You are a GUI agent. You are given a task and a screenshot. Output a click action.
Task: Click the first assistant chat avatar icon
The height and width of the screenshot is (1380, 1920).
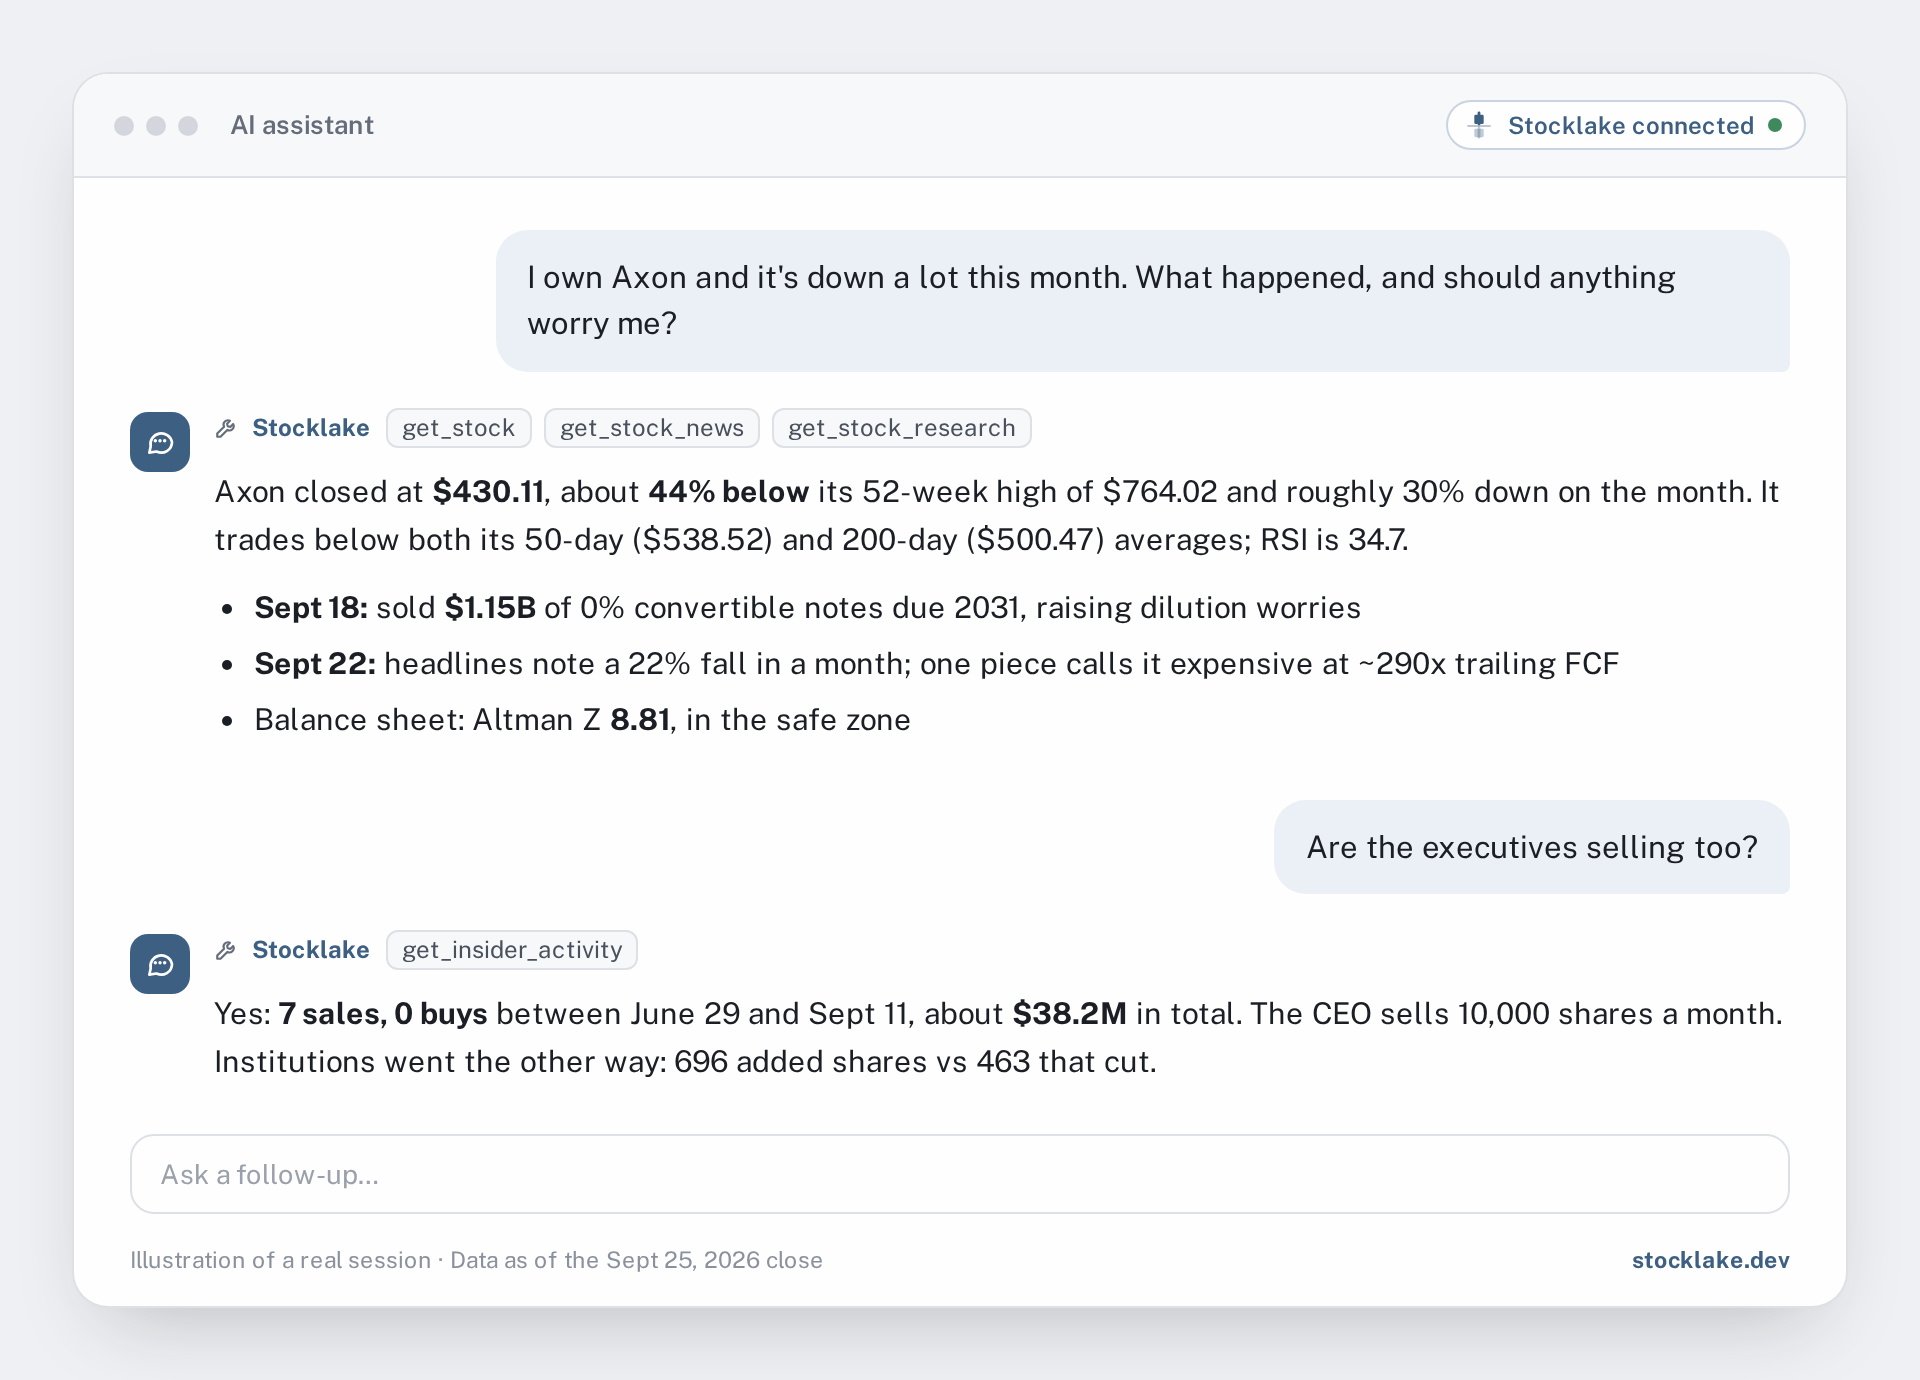[x=160, y=442]
